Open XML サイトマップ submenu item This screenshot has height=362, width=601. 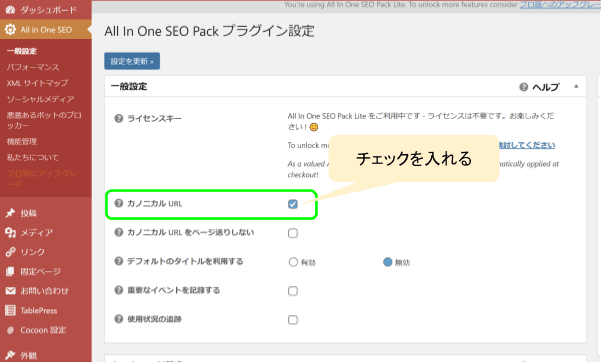coord(37,83)
